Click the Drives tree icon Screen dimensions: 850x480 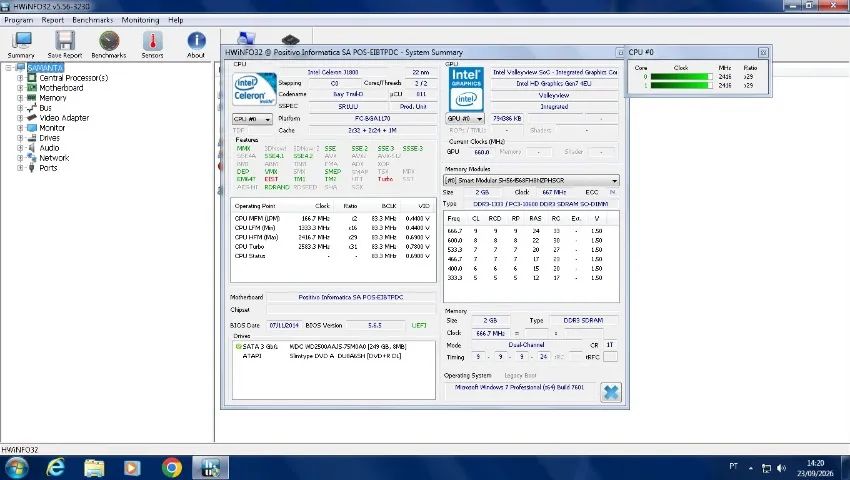(x=32, y=138)
